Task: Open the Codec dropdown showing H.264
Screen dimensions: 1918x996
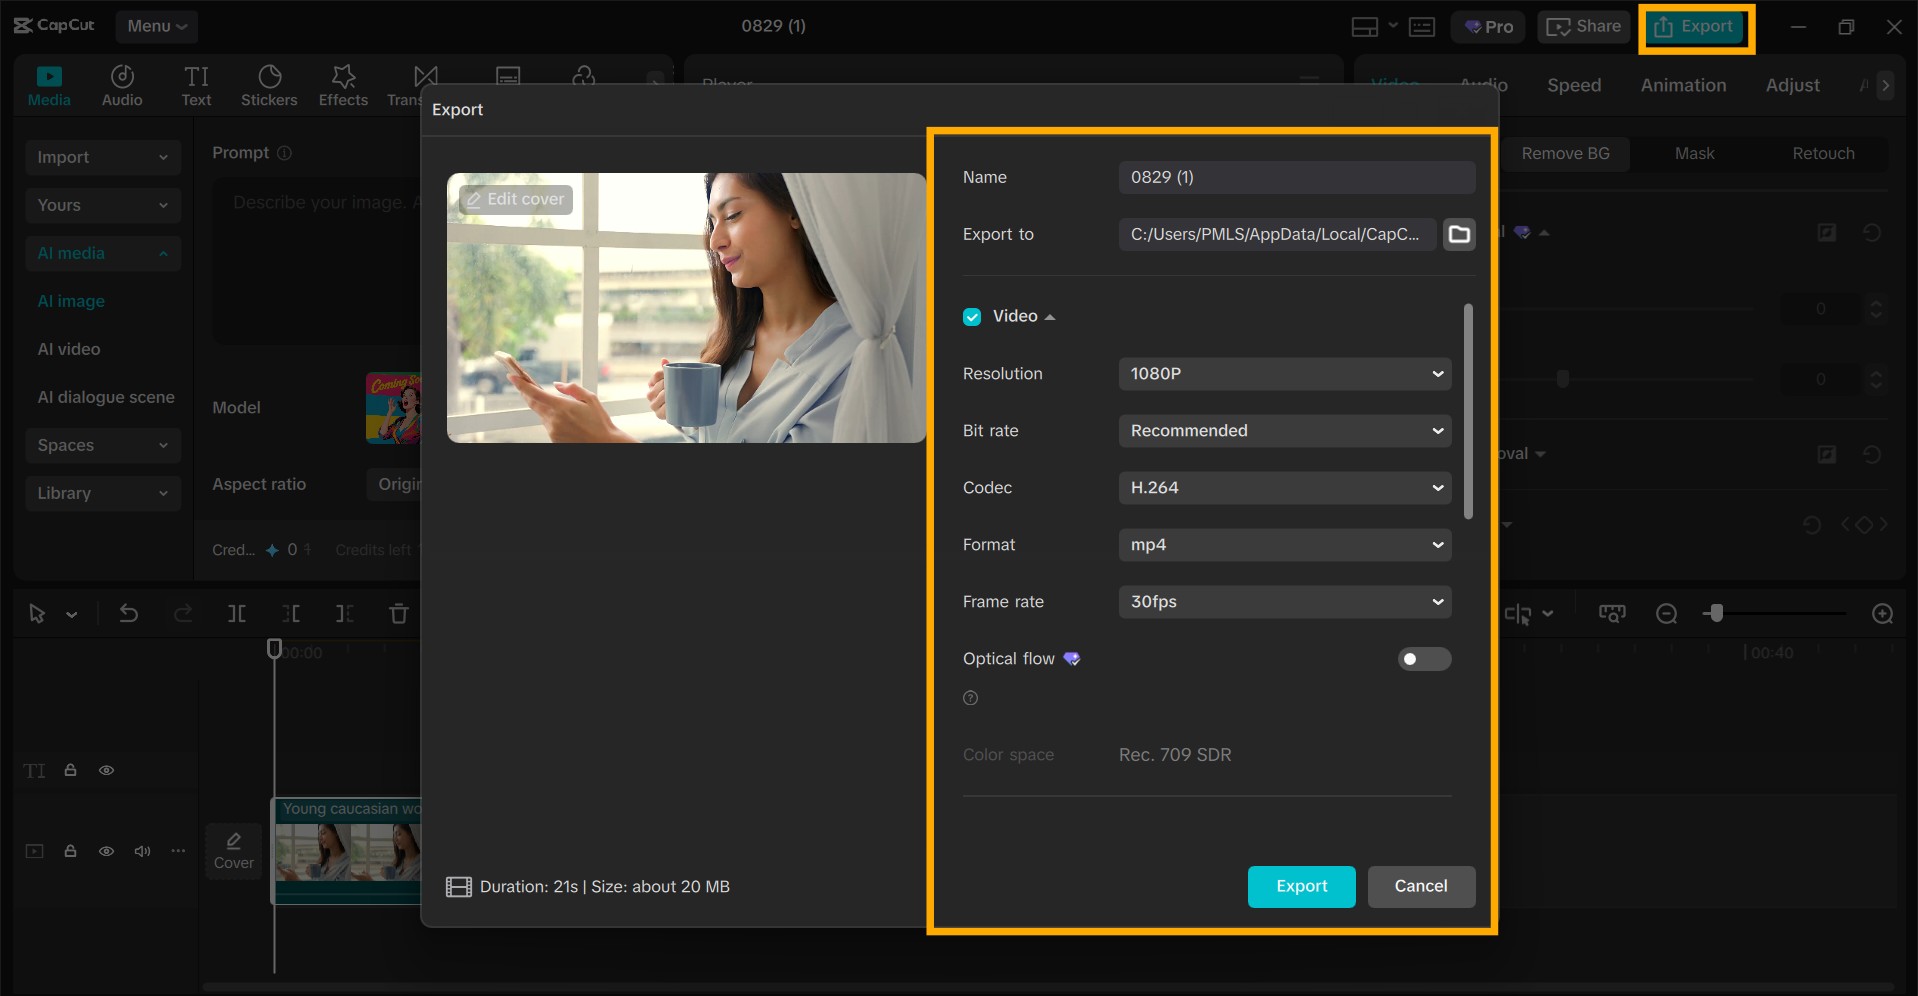Action: pyautogui.click(x=1284, y=488)
